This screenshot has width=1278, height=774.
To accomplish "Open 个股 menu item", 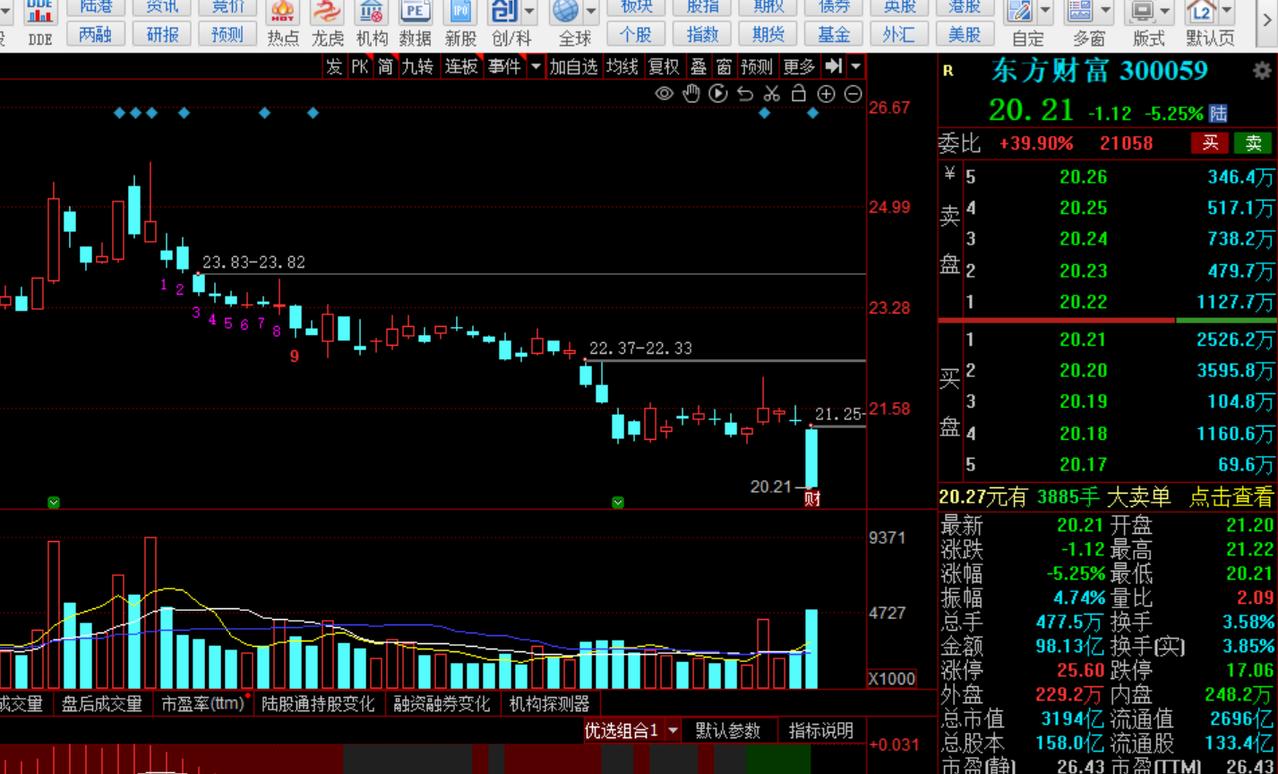I will pyautogui.click(x=636, y=35).
